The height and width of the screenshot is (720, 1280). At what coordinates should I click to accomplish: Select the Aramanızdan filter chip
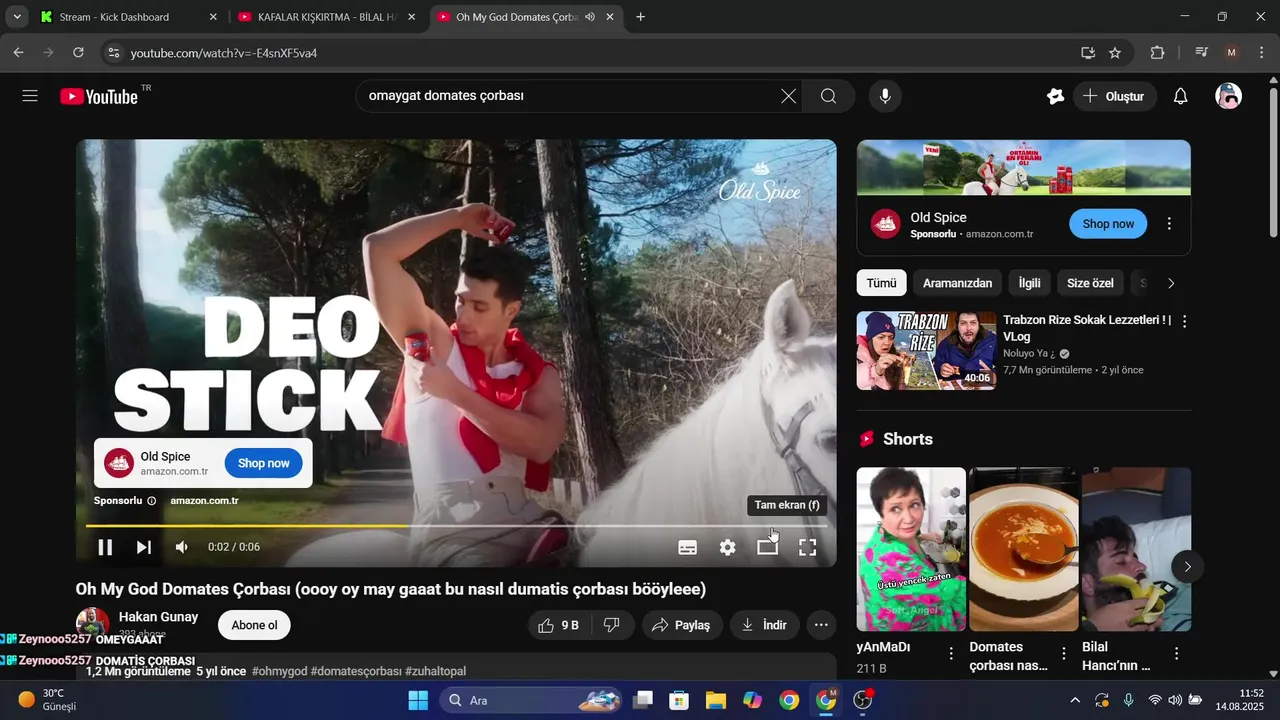click(957, 283)
